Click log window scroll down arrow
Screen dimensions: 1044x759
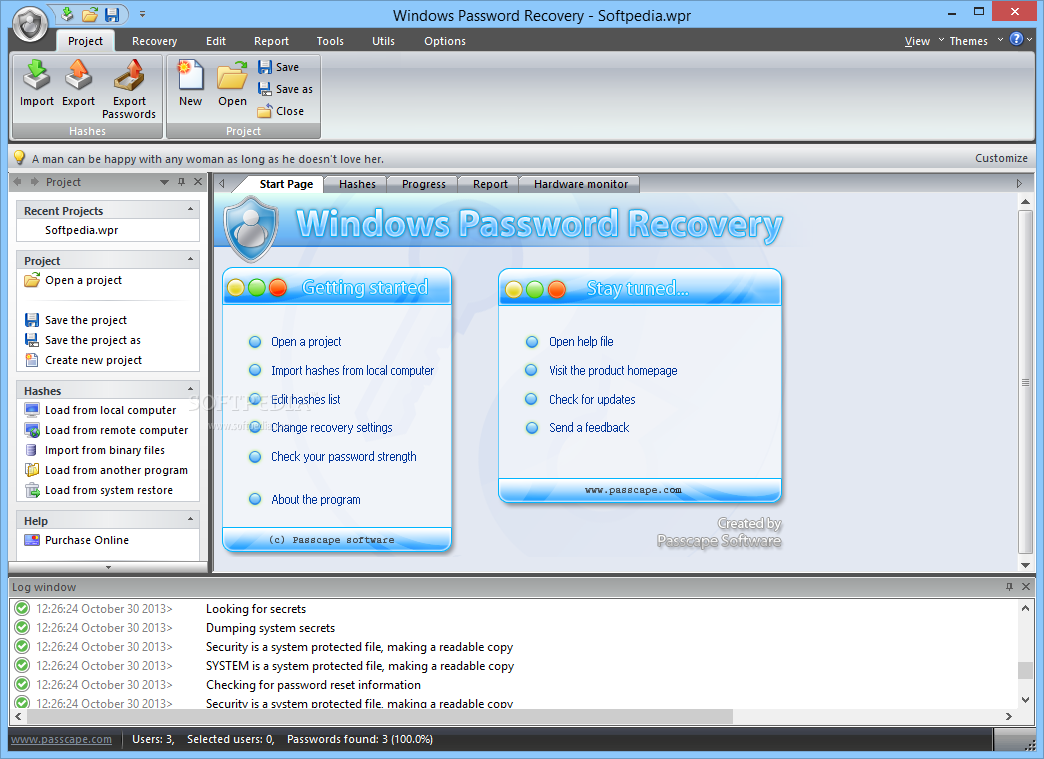coord(1025,700)
